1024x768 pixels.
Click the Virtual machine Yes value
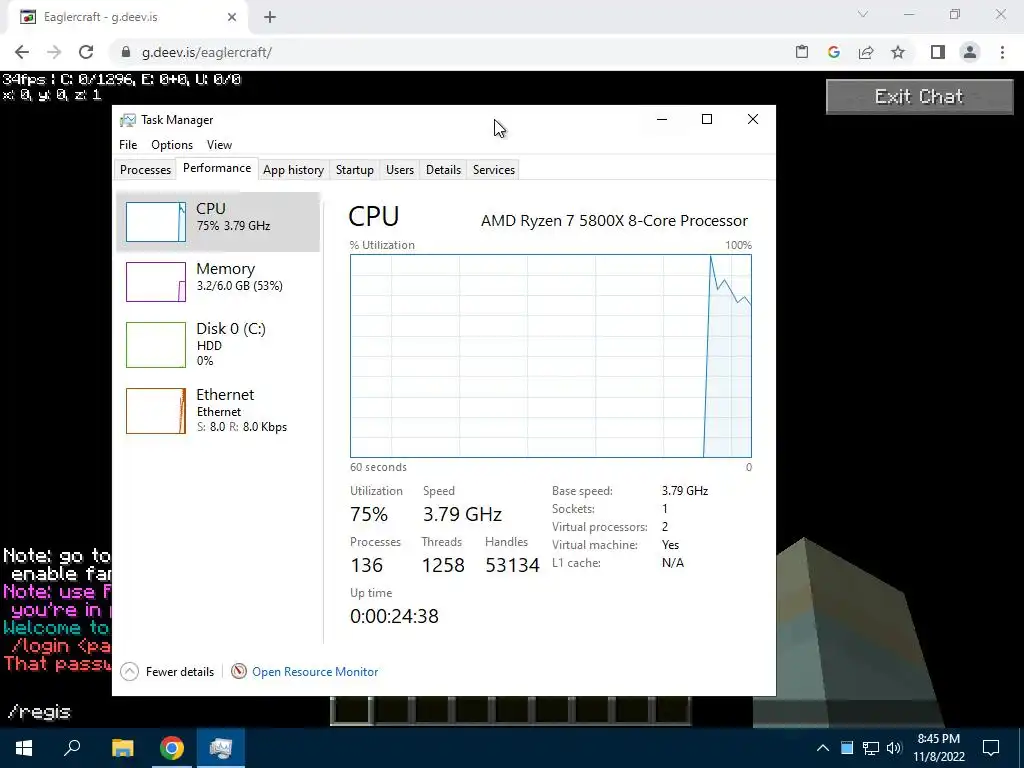click(670, 545)
